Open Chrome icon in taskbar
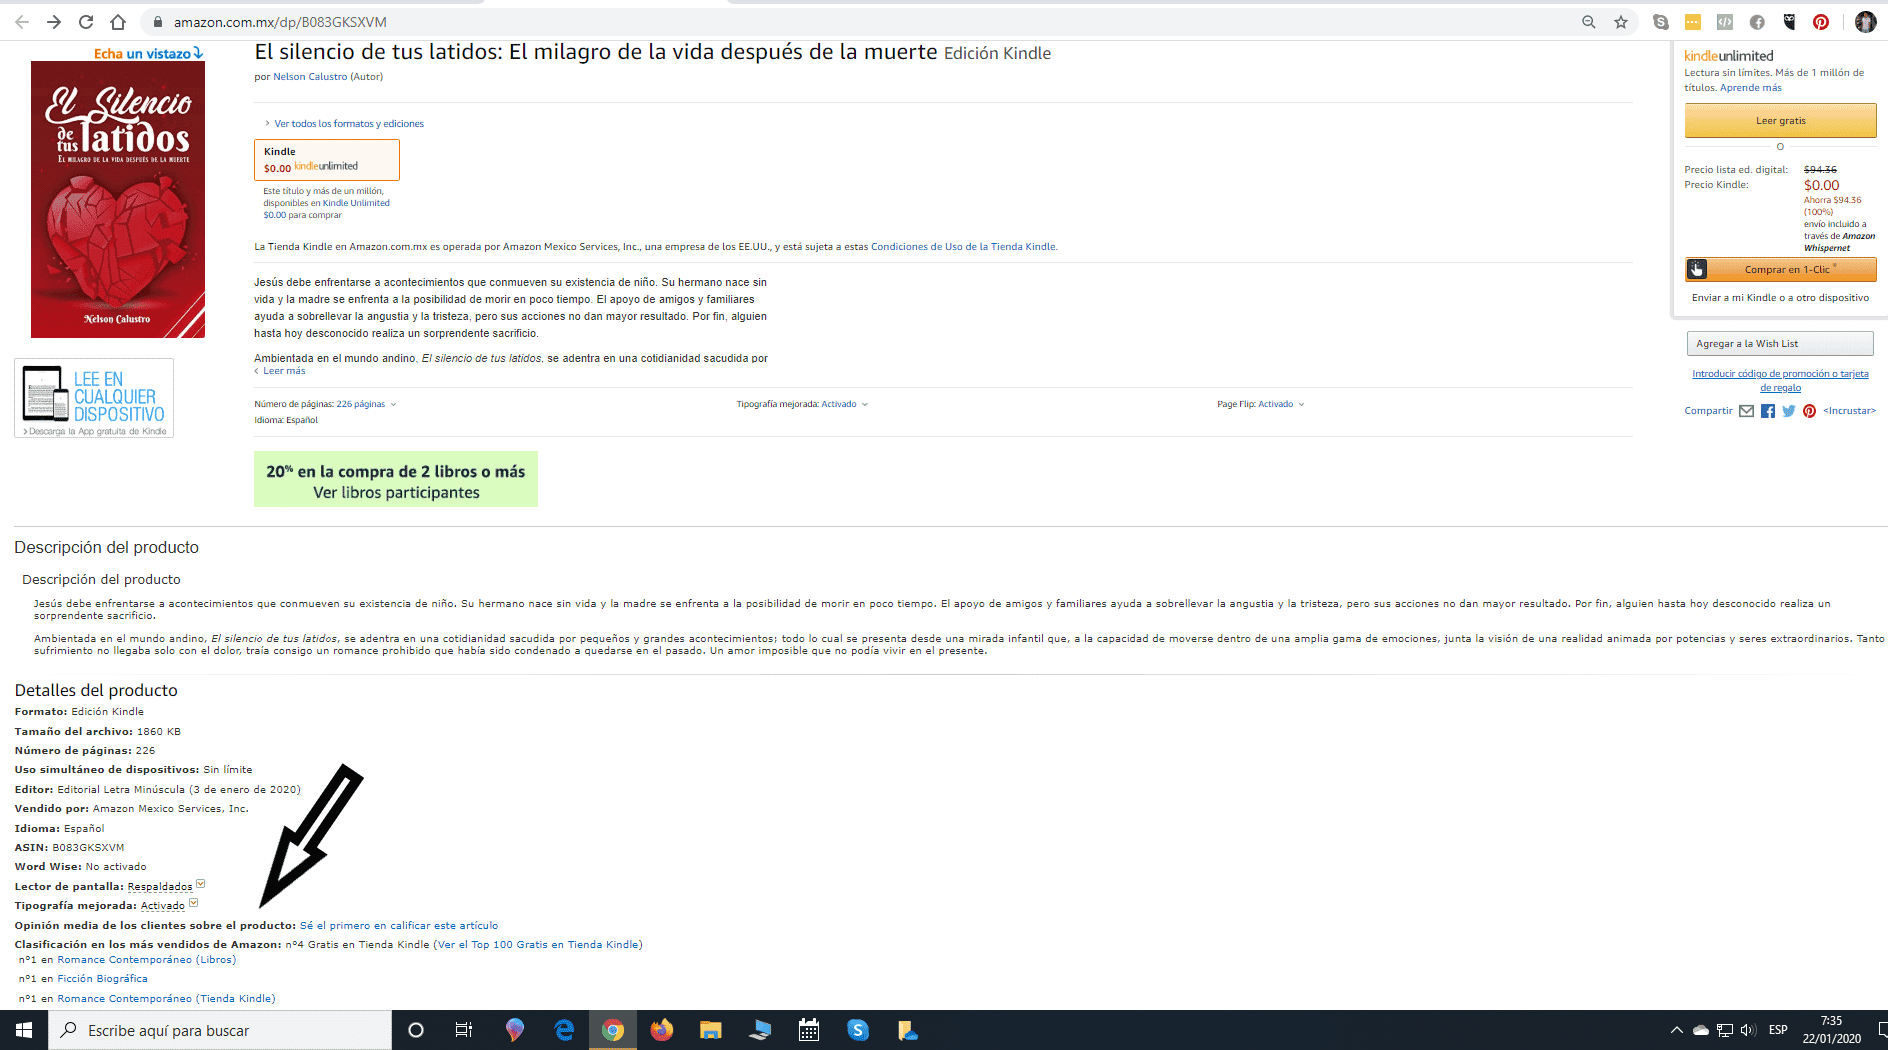 [x=613, y=1030]
